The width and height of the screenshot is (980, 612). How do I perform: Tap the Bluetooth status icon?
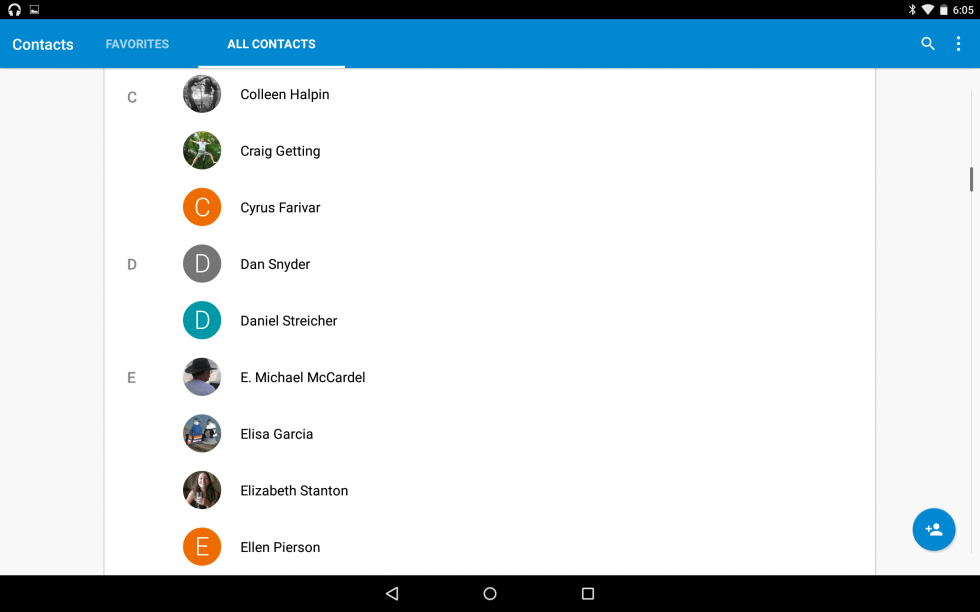click(x=912, y=9)
